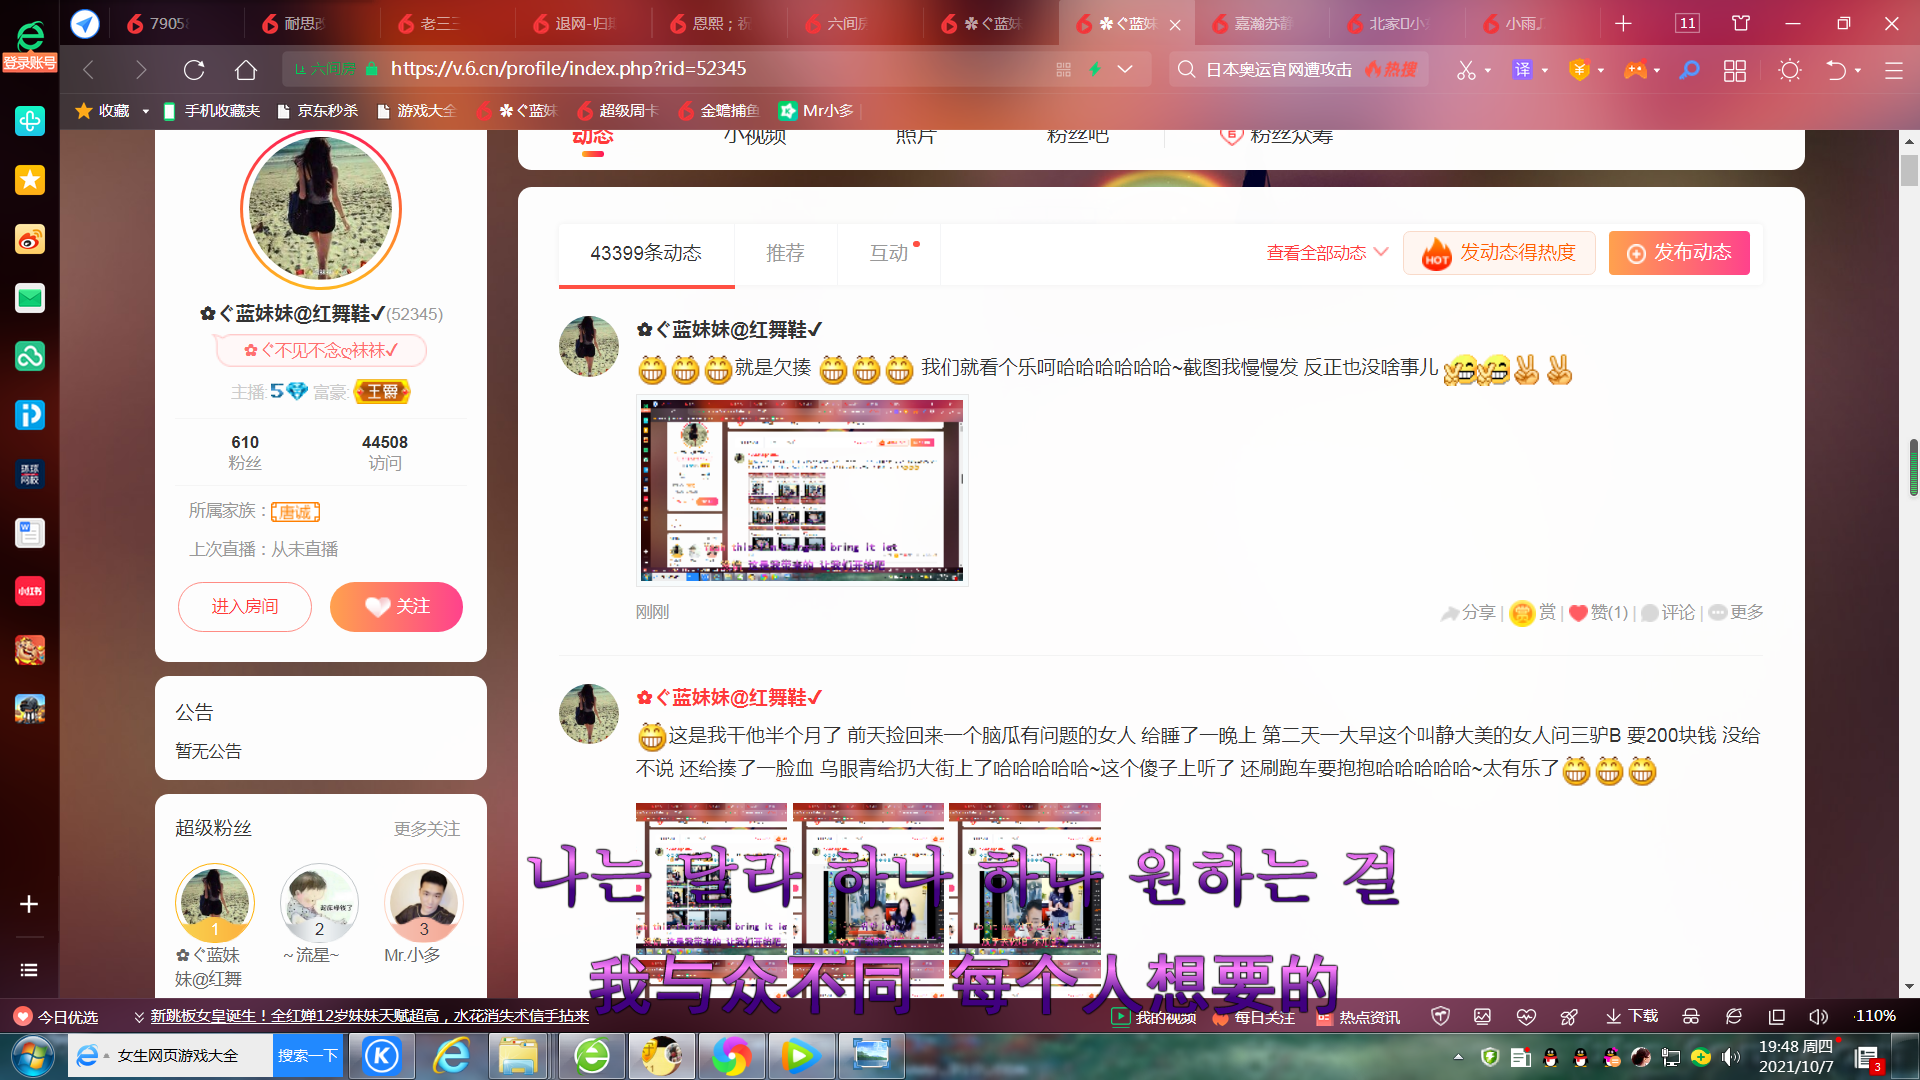1920x1080 pixels.
Task: Click the 唐诚 family badge
Action: coord(295,512)
